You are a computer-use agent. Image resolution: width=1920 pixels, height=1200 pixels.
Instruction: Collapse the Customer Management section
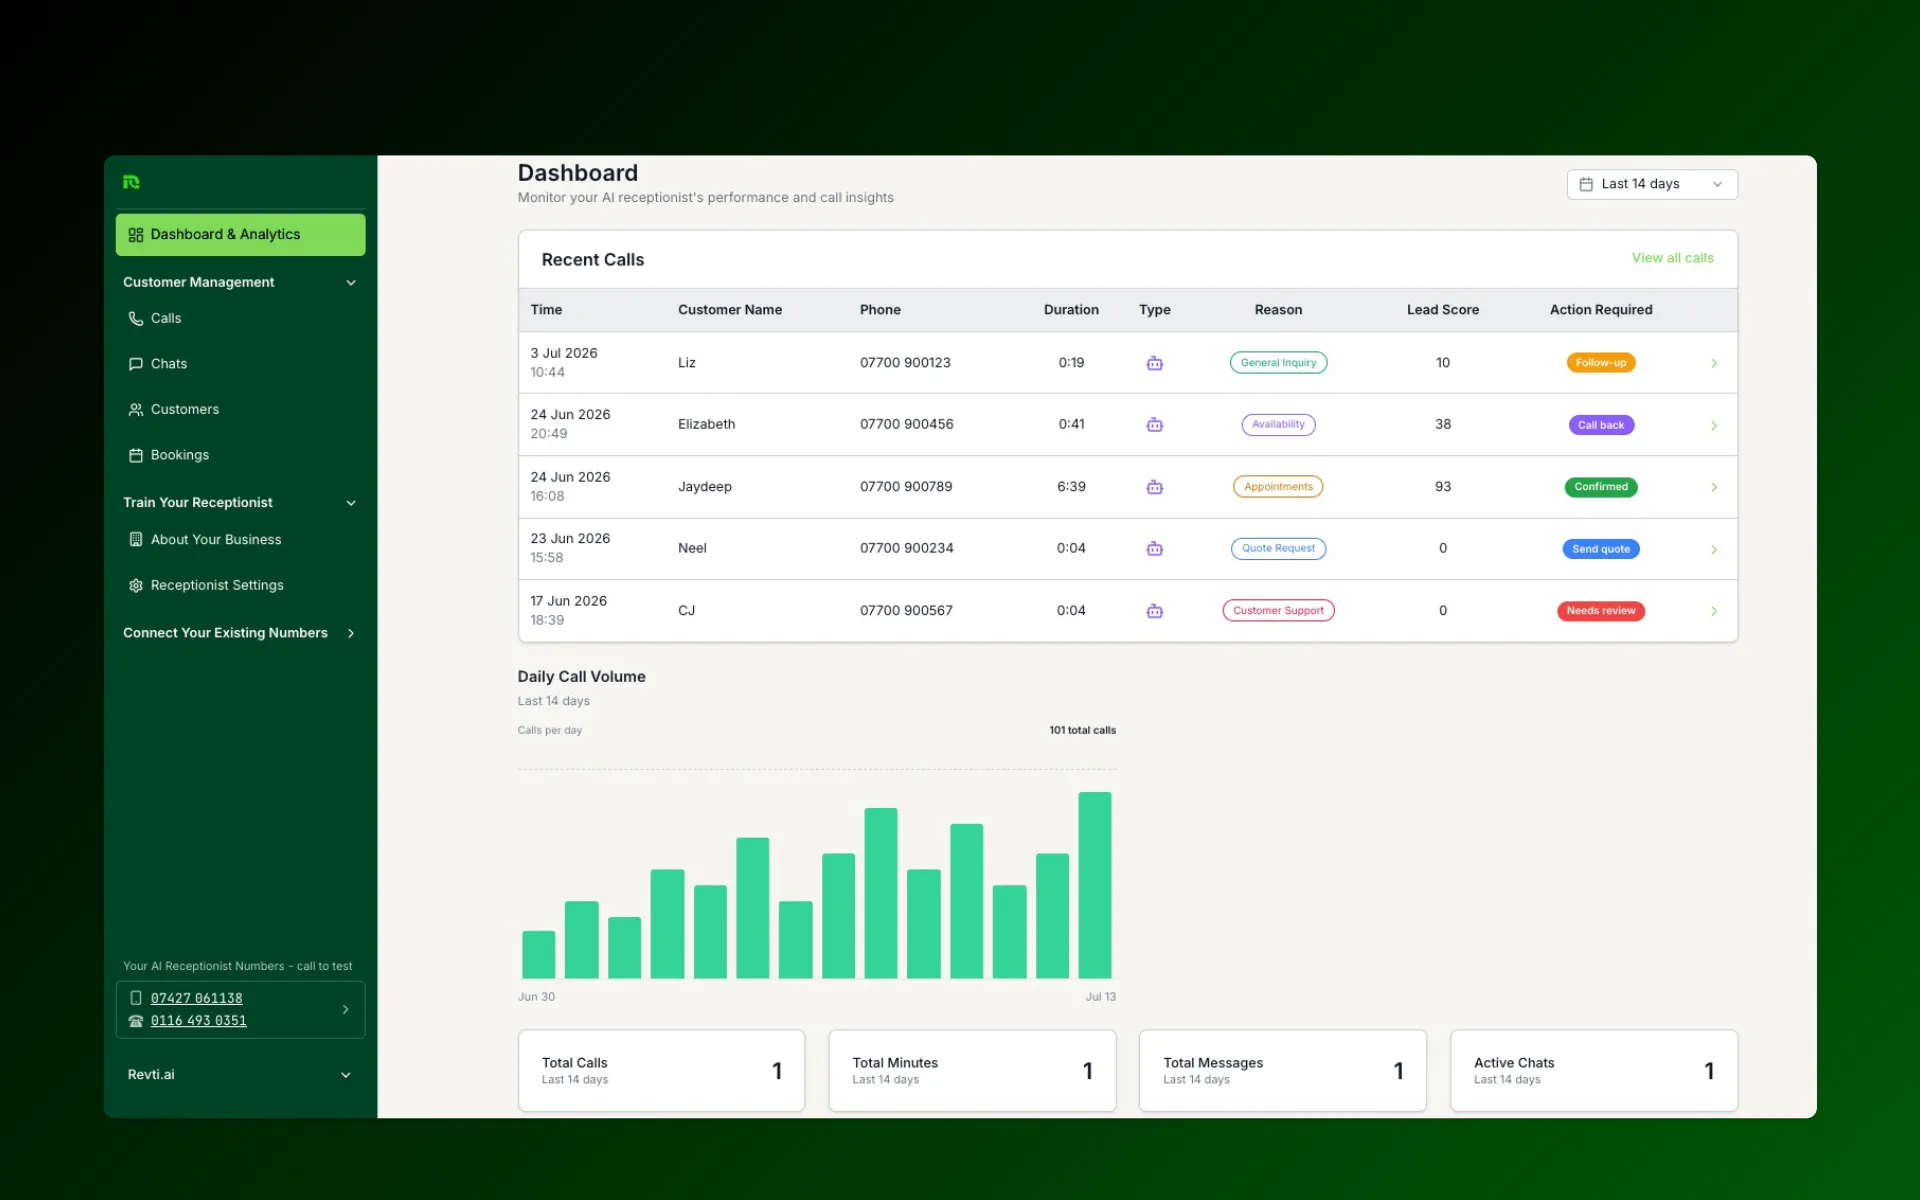tap(351, 283)
